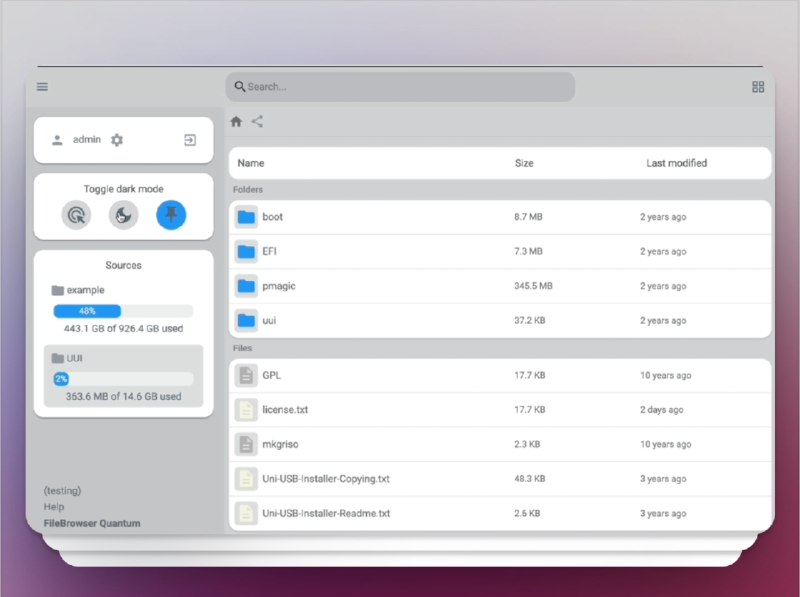Go to home directory via home icon
The image size is (800, 597).
point(236,121)
